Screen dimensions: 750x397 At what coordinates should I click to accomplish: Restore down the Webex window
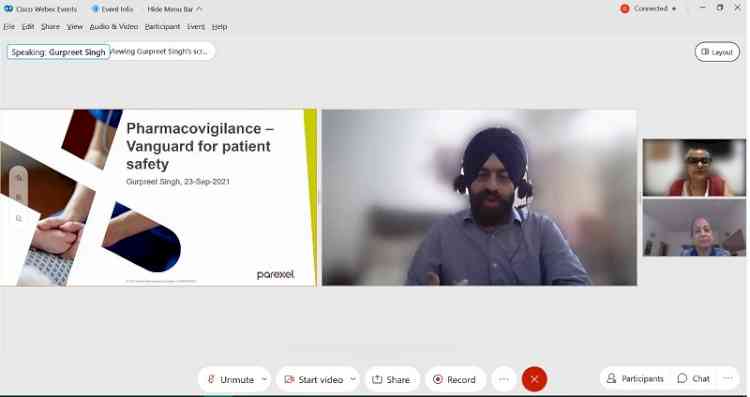click(720, 8)
